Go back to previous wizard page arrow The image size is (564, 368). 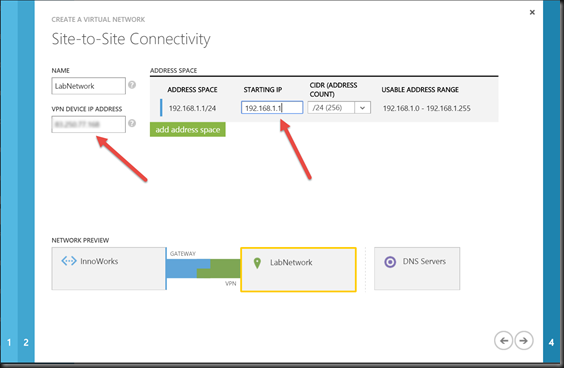click(504, 340)
